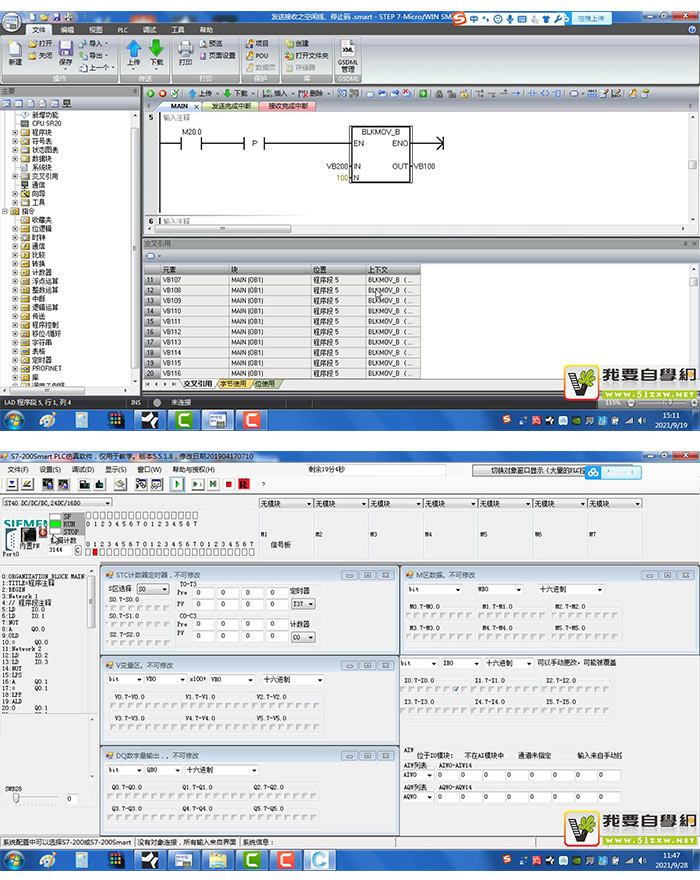Toggle the first S0.7-S0.0 bit checkbox
The image size is (700, 880).
click(x=108, y=608)
